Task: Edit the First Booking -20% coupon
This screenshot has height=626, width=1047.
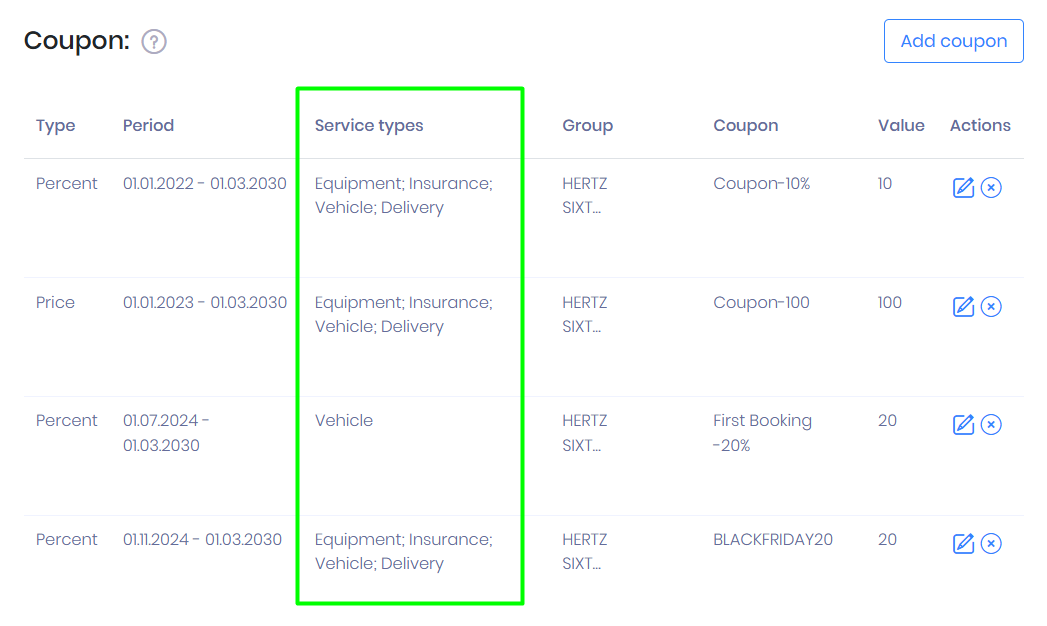Action: point(963,425)
